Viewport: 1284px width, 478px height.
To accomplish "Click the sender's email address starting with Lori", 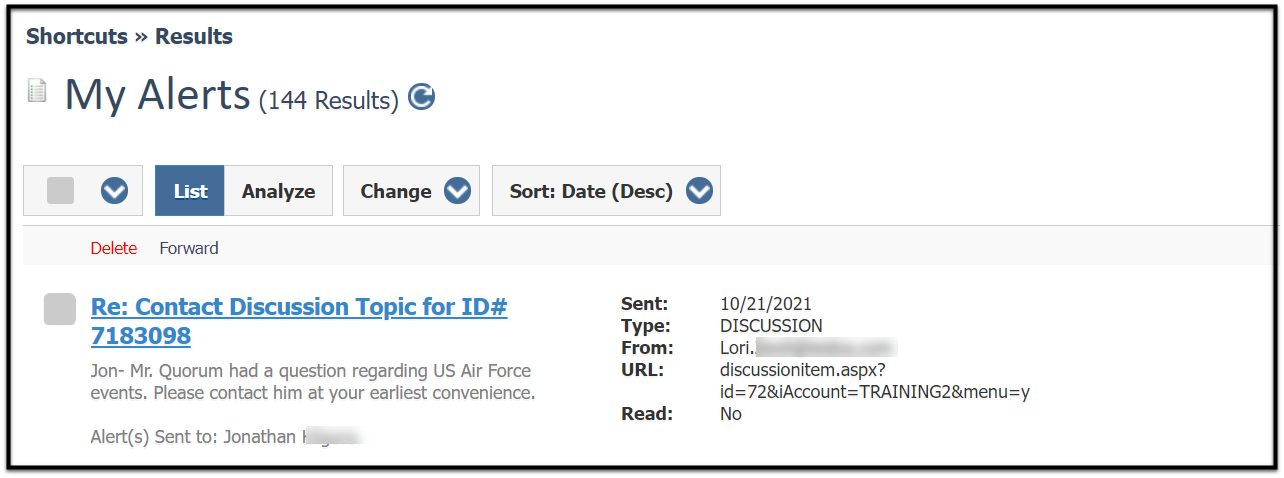I will coord(808,348).
